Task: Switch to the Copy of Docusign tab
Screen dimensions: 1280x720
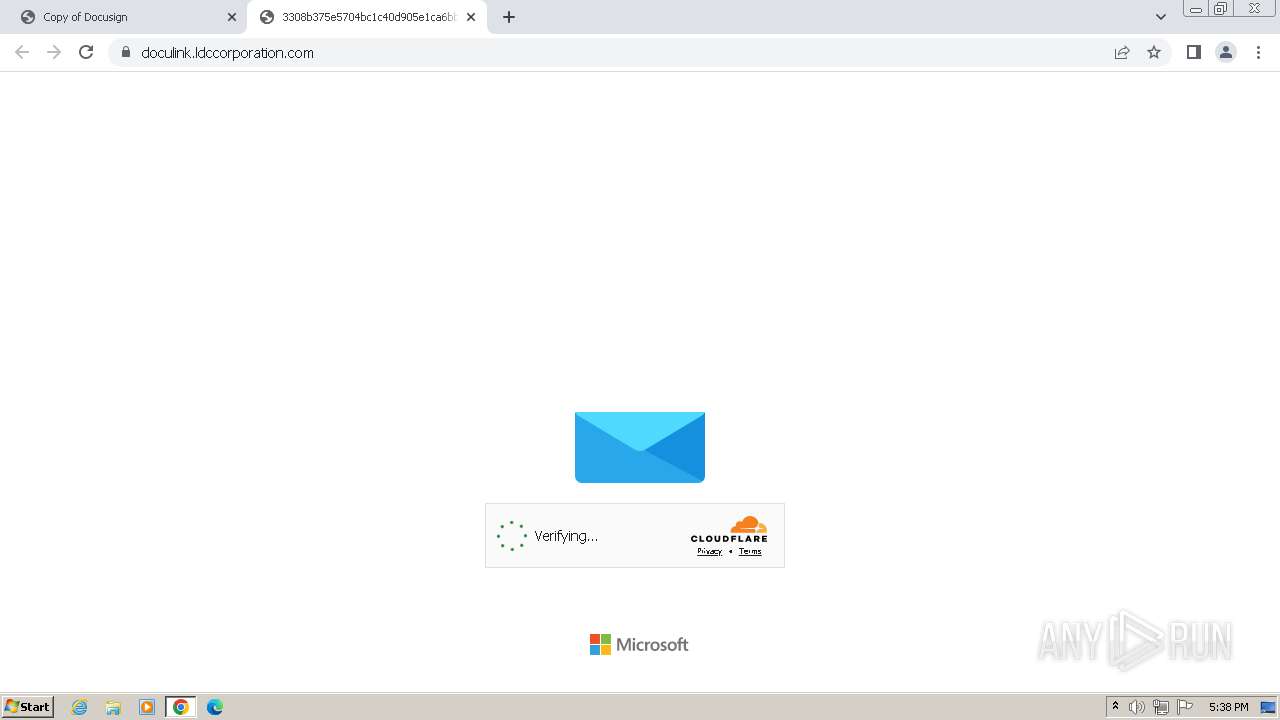Action: pyautogui.click(x=123, y=17)
